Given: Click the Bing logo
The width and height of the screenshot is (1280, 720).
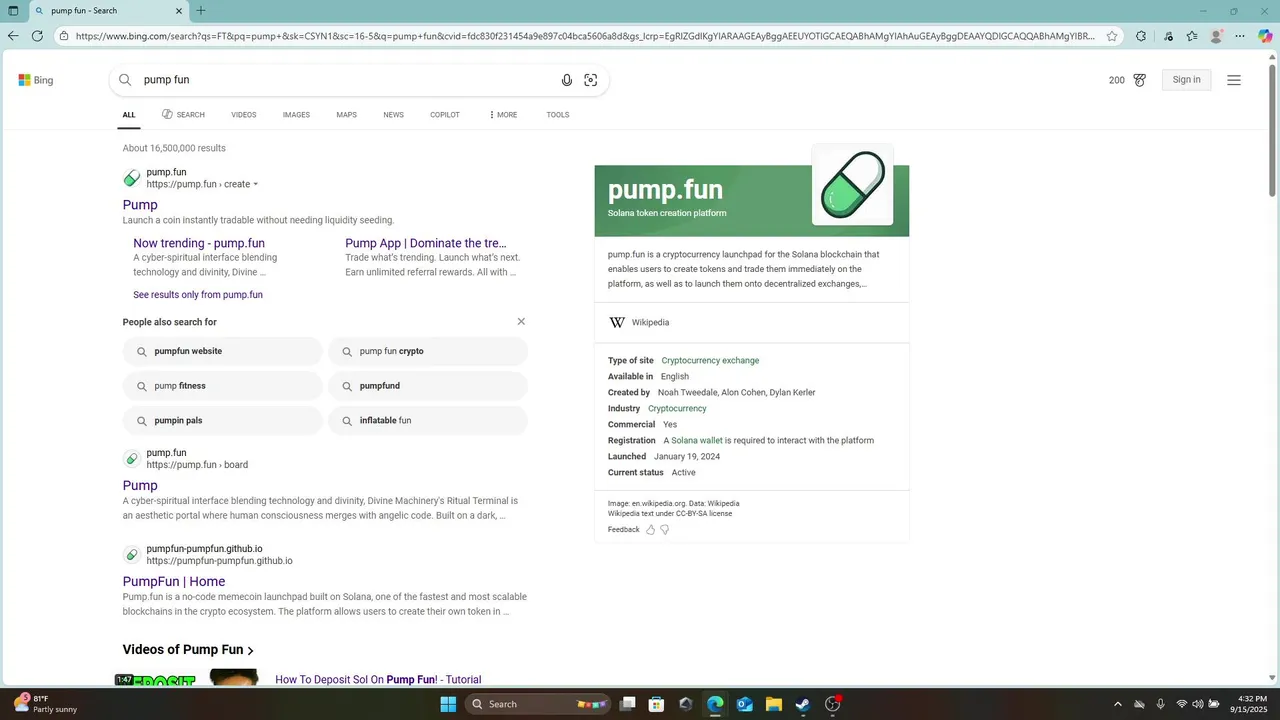Looking at the screenshot, I should (36, 80).
